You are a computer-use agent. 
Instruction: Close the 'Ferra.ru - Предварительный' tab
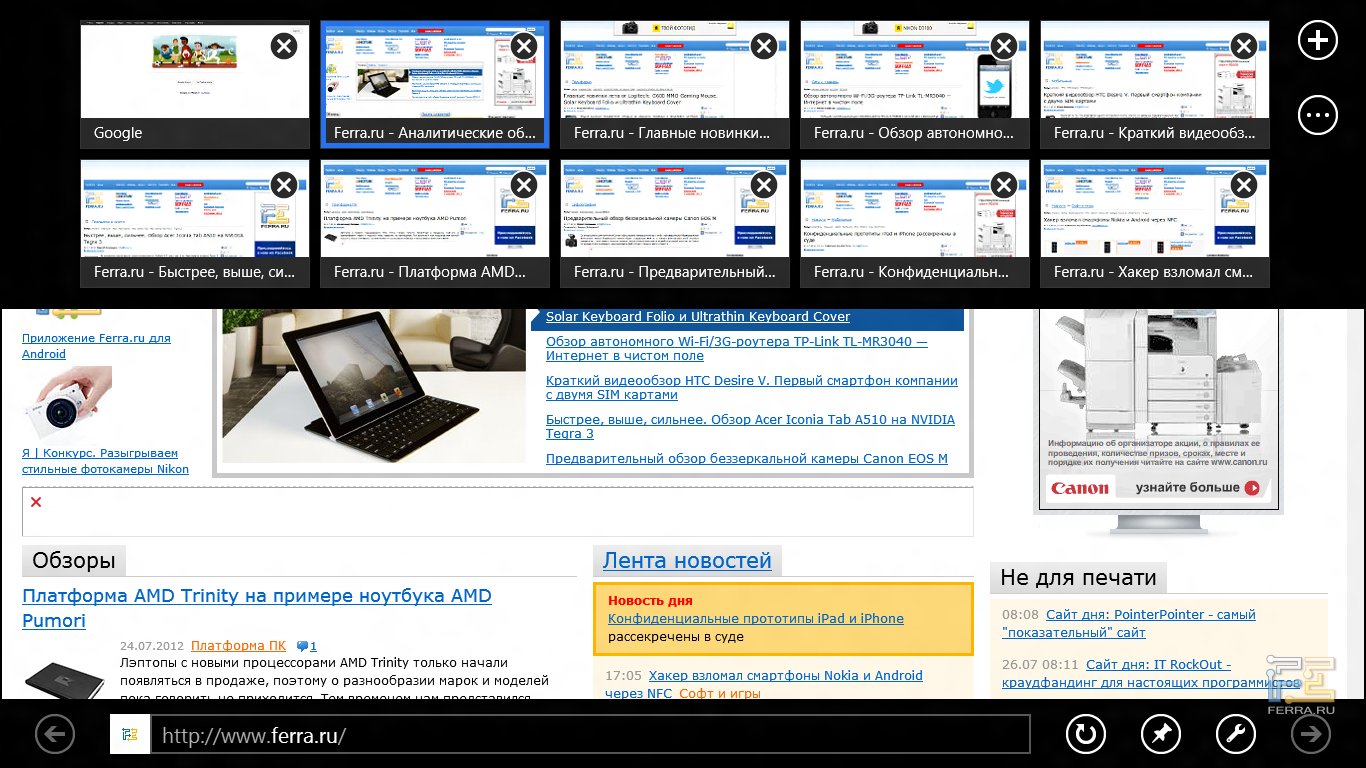[764, 185]
